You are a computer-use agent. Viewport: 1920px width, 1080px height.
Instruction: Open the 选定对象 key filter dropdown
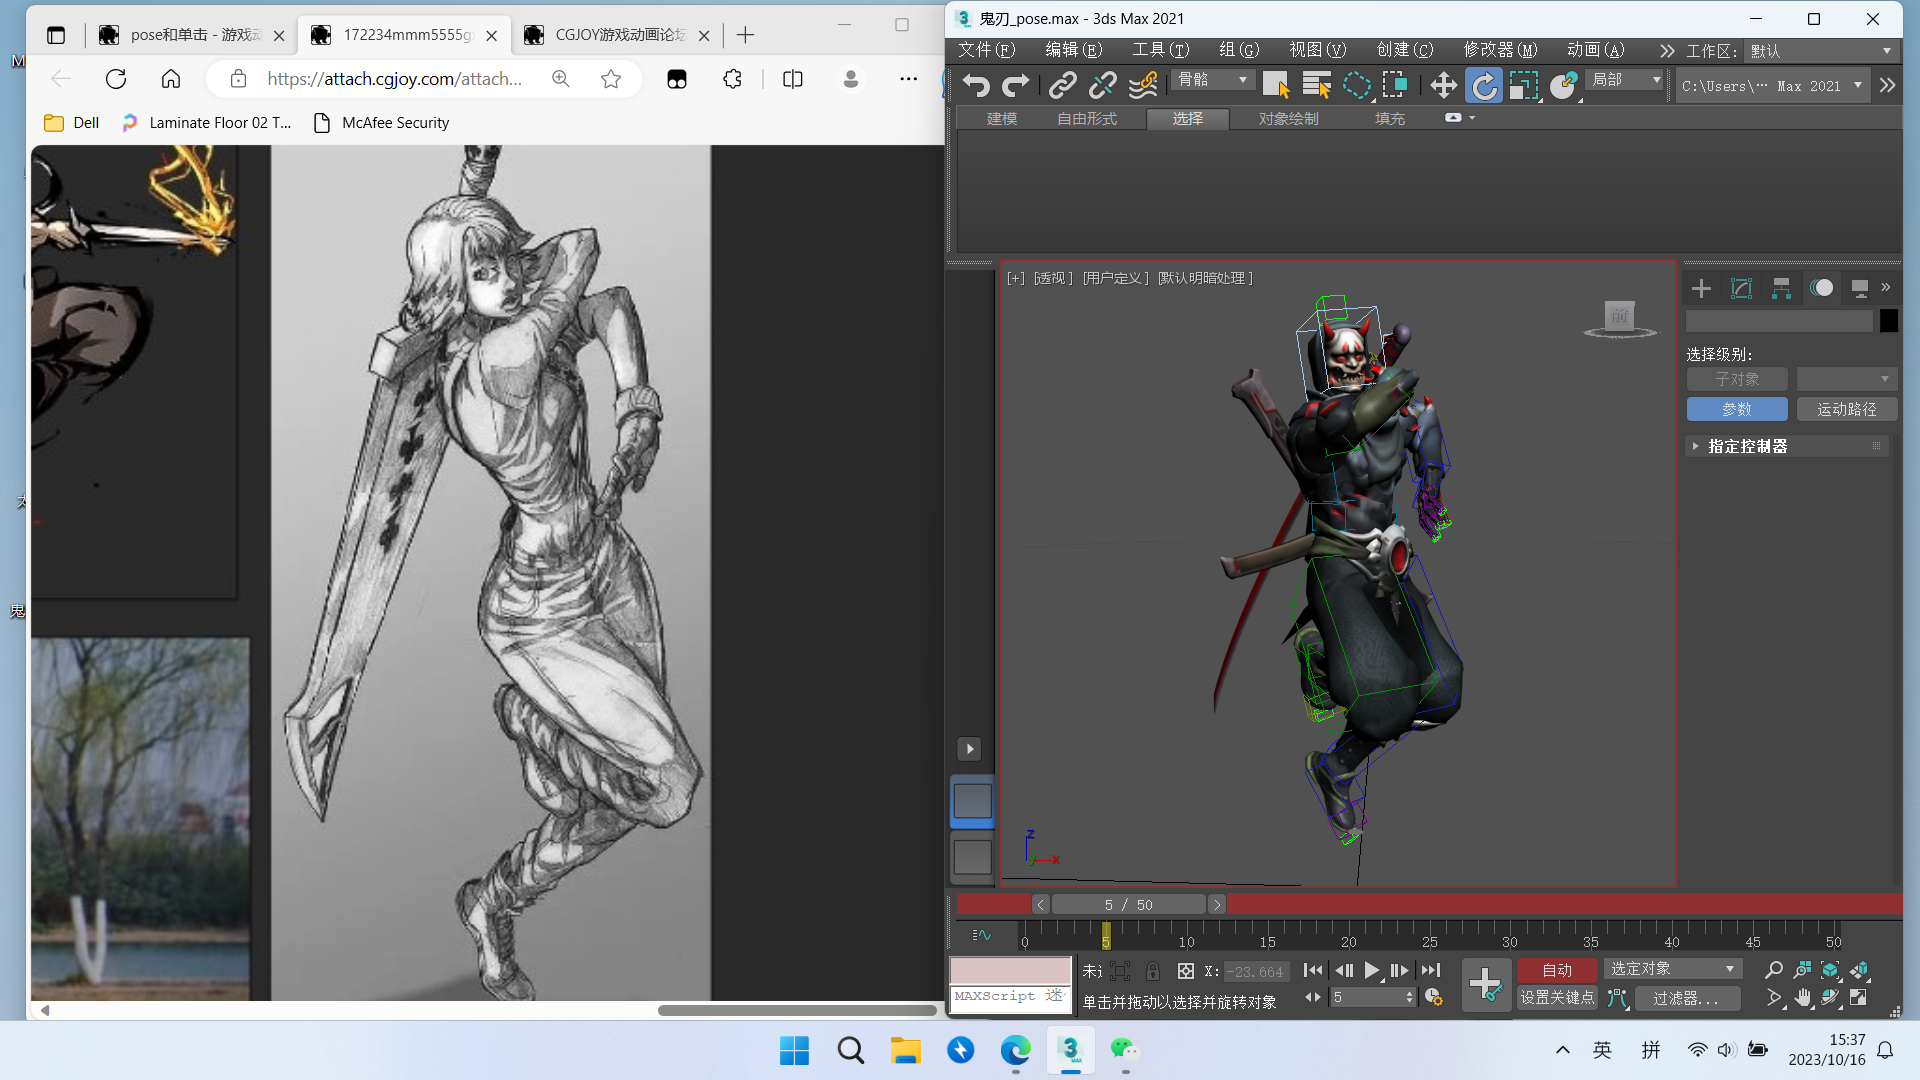1672,968
